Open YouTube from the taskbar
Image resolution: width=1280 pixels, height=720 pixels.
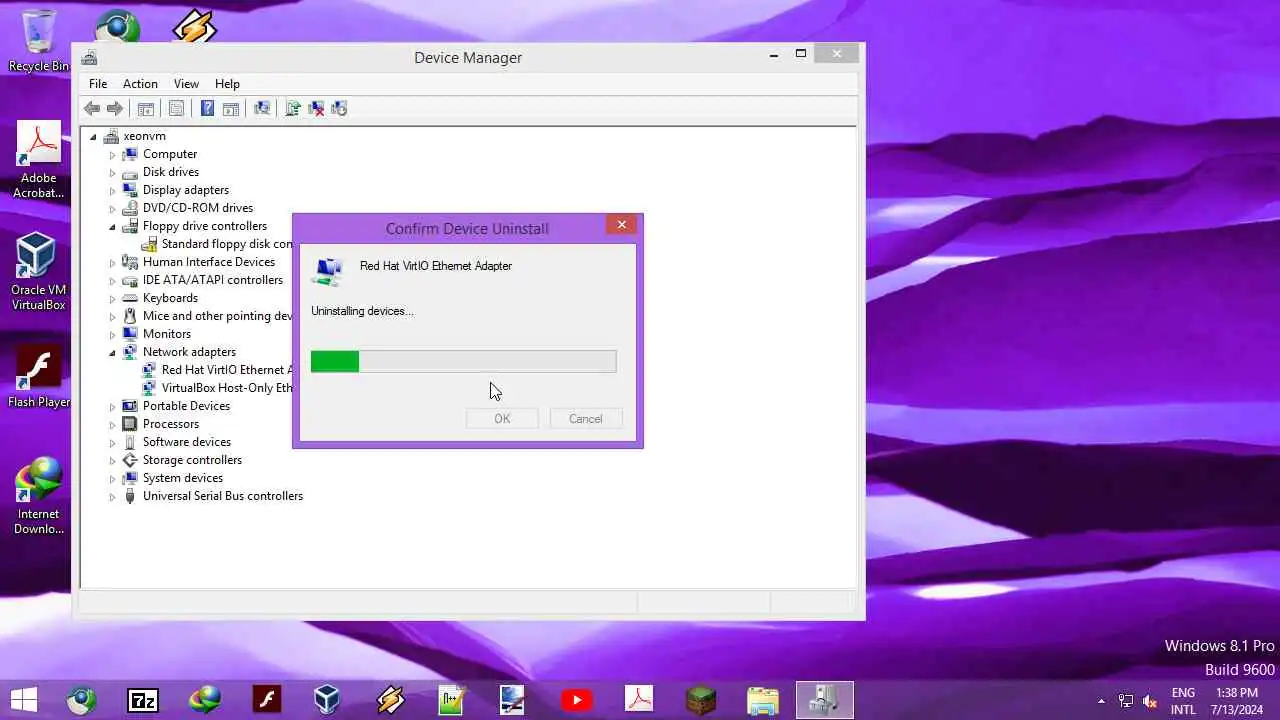tap(577, 700)
